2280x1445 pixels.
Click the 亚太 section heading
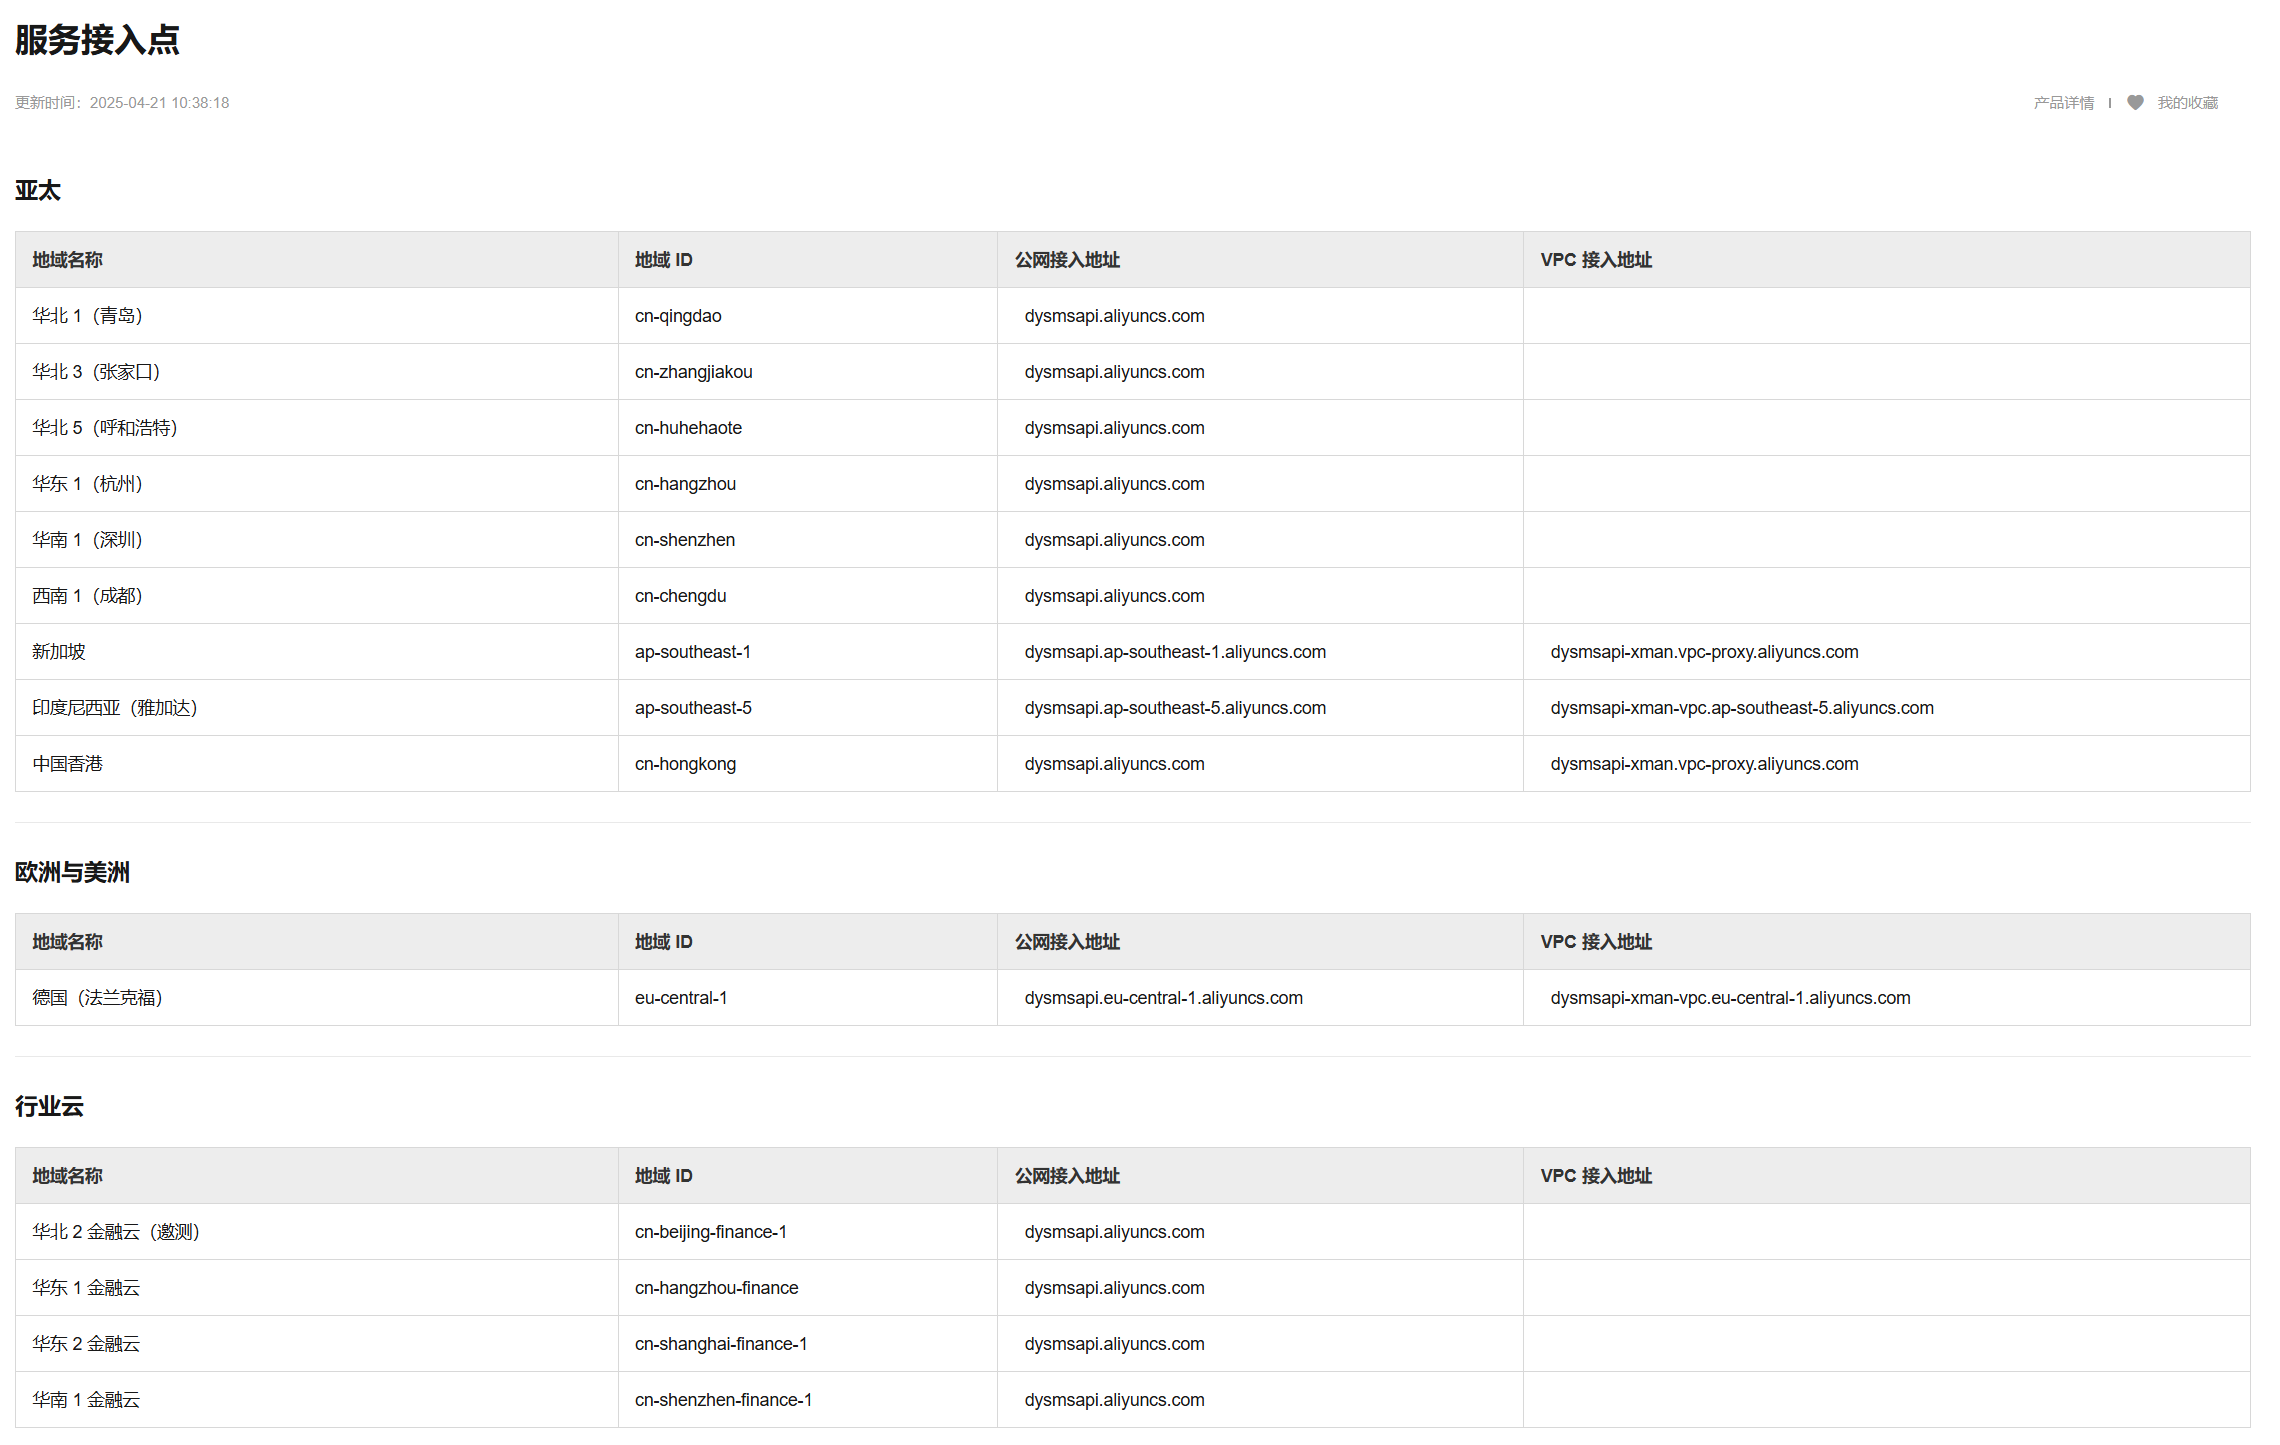tap(38, 191)
